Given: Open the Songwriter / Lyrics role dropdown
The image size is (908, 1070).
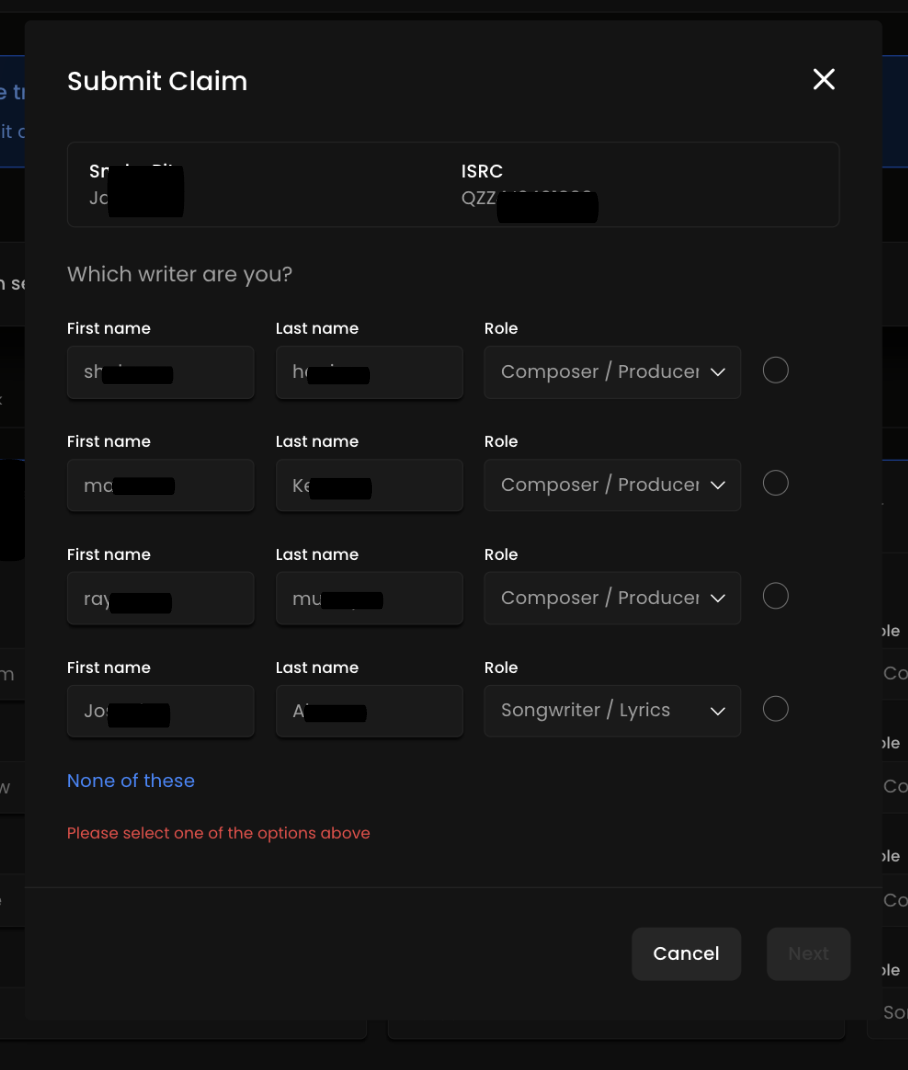Looking at the screenshot, I should click(612, 711).
